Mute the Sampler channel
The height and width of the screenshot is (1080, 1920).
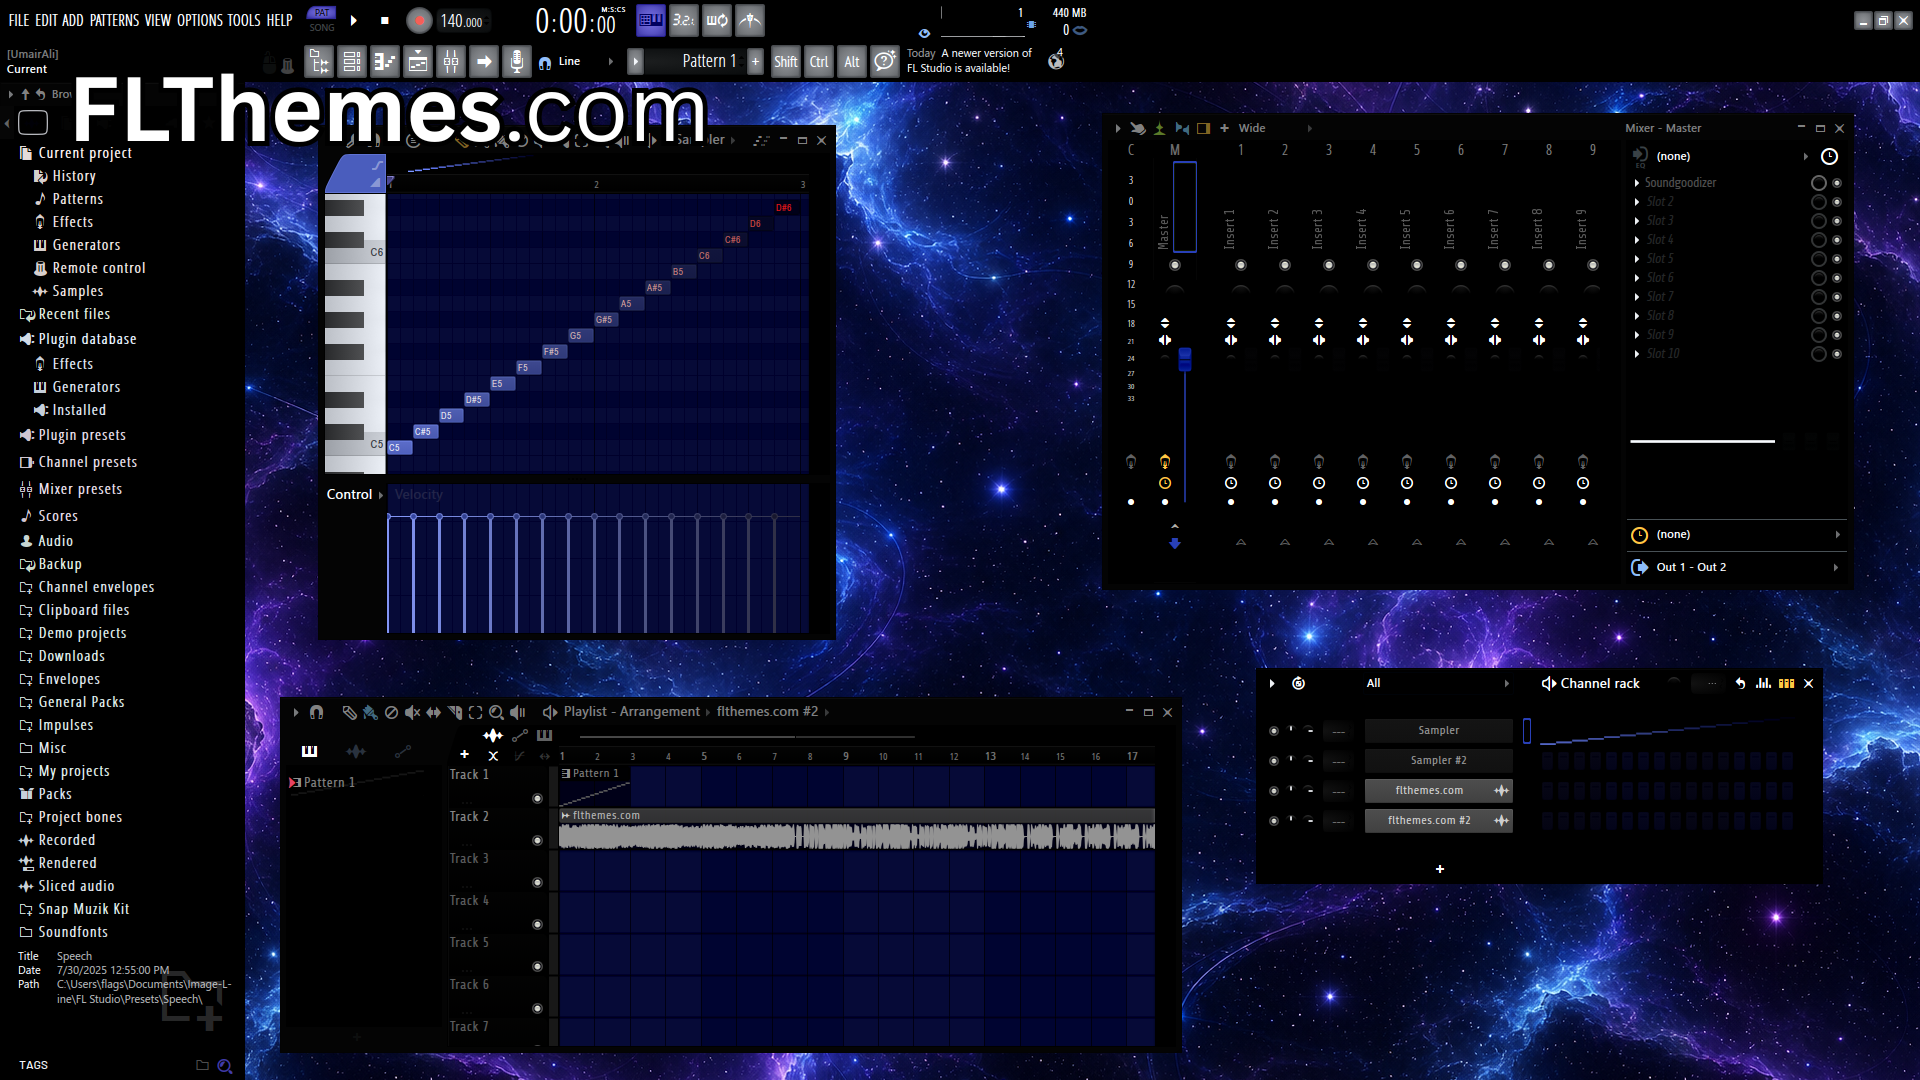(x=1273, y=731)
